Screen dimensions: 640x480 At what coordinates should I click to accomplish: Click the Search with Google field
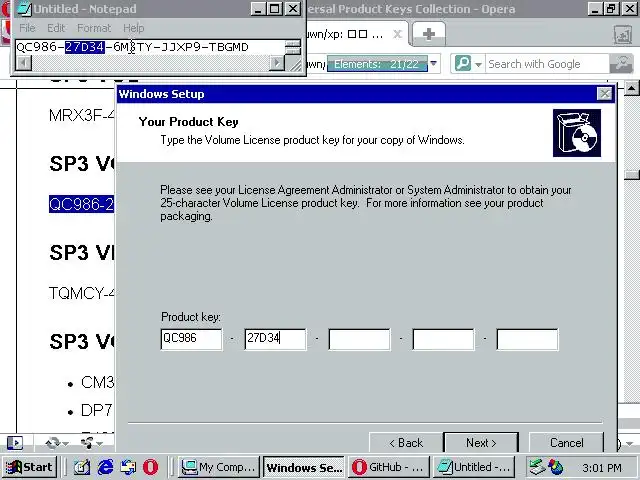point(547,64)
